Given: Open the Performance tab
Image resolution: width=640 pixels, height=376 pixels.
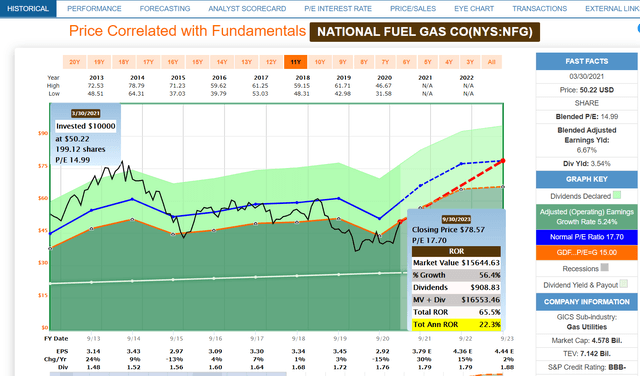Looking at the screenshot, I should 94,9.
